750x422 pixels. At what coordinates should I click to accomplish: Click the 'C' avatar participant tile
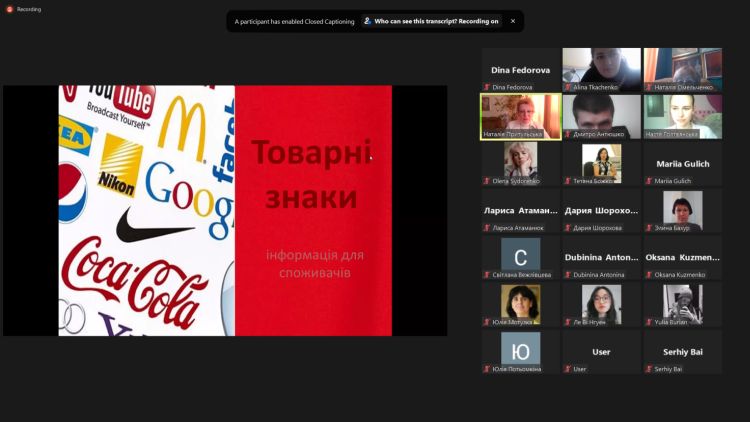coord(520,257)
